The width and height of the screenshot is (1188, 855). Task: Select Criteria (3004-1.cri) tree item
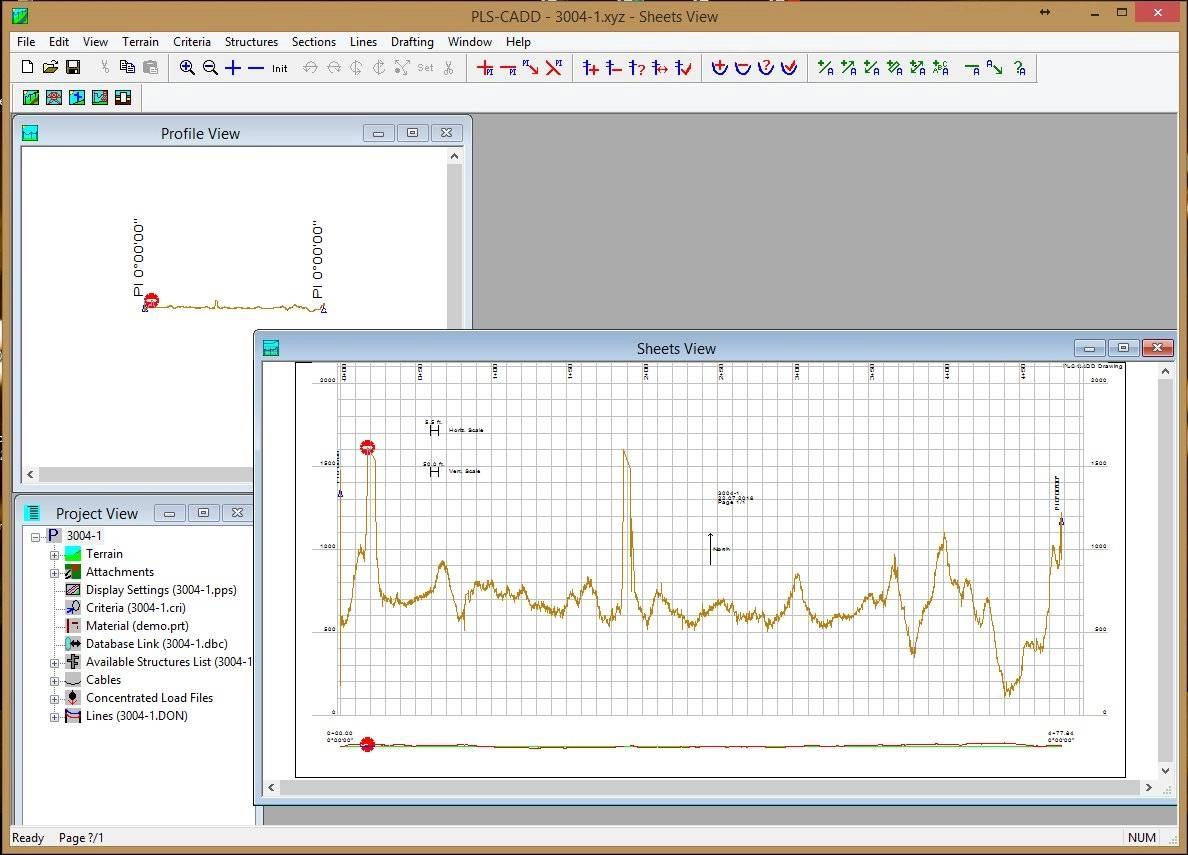136,608
